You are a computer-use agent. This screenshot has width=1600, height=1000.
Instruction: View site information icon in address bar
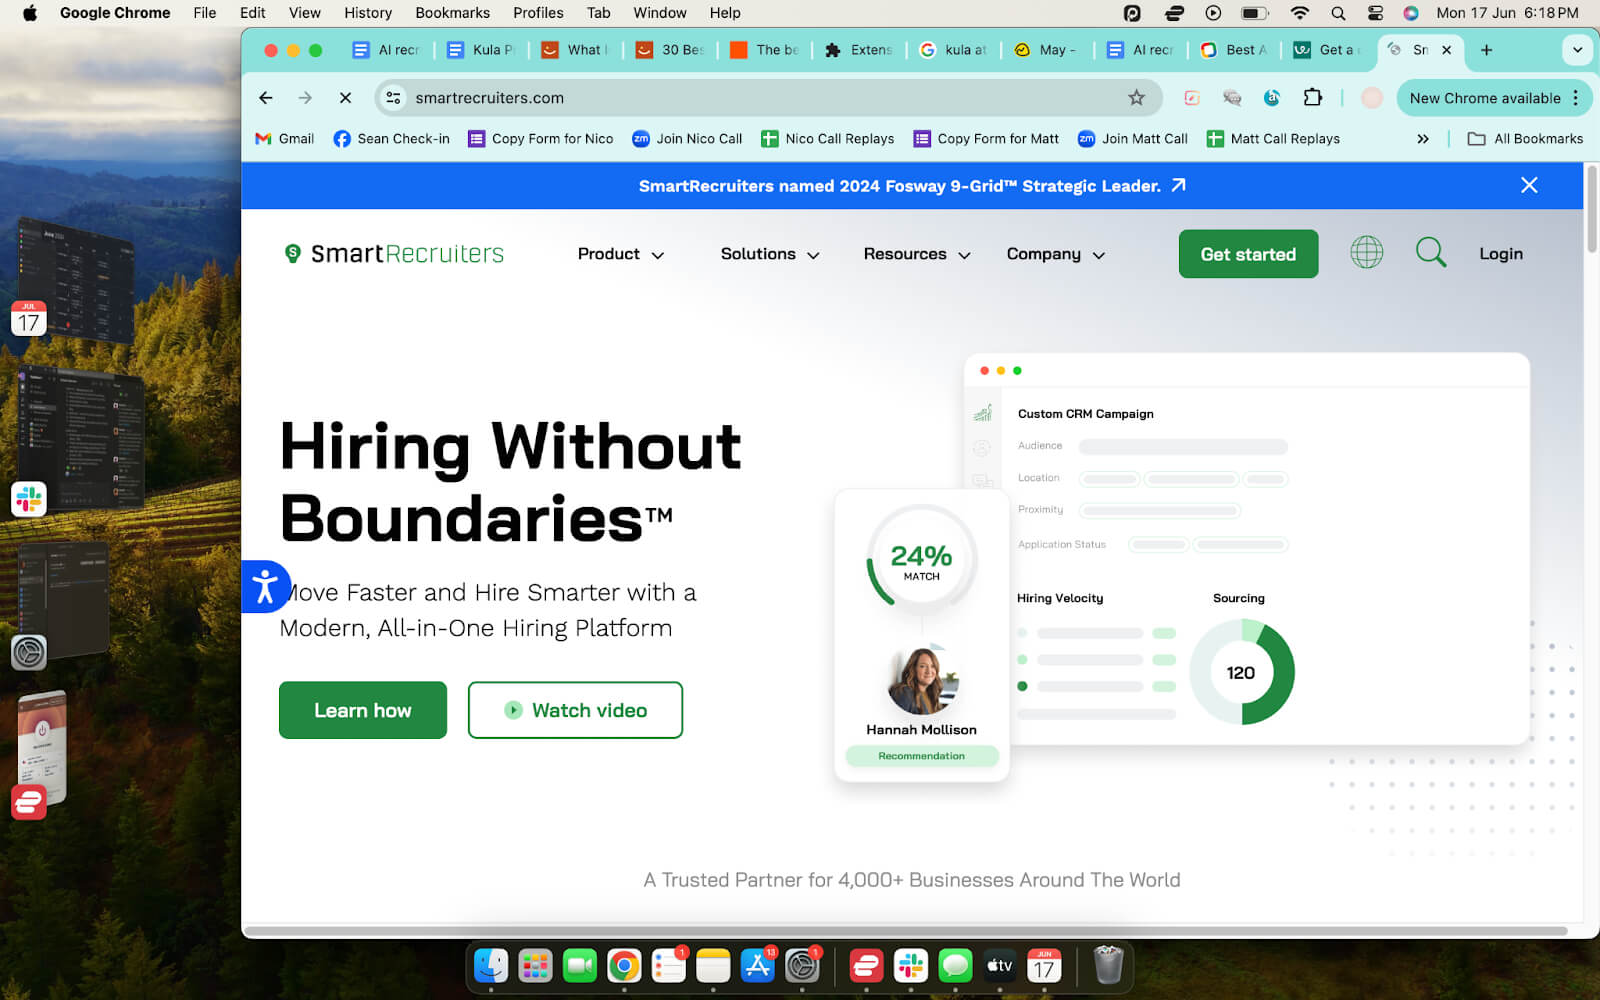click(x=394, y=97)
